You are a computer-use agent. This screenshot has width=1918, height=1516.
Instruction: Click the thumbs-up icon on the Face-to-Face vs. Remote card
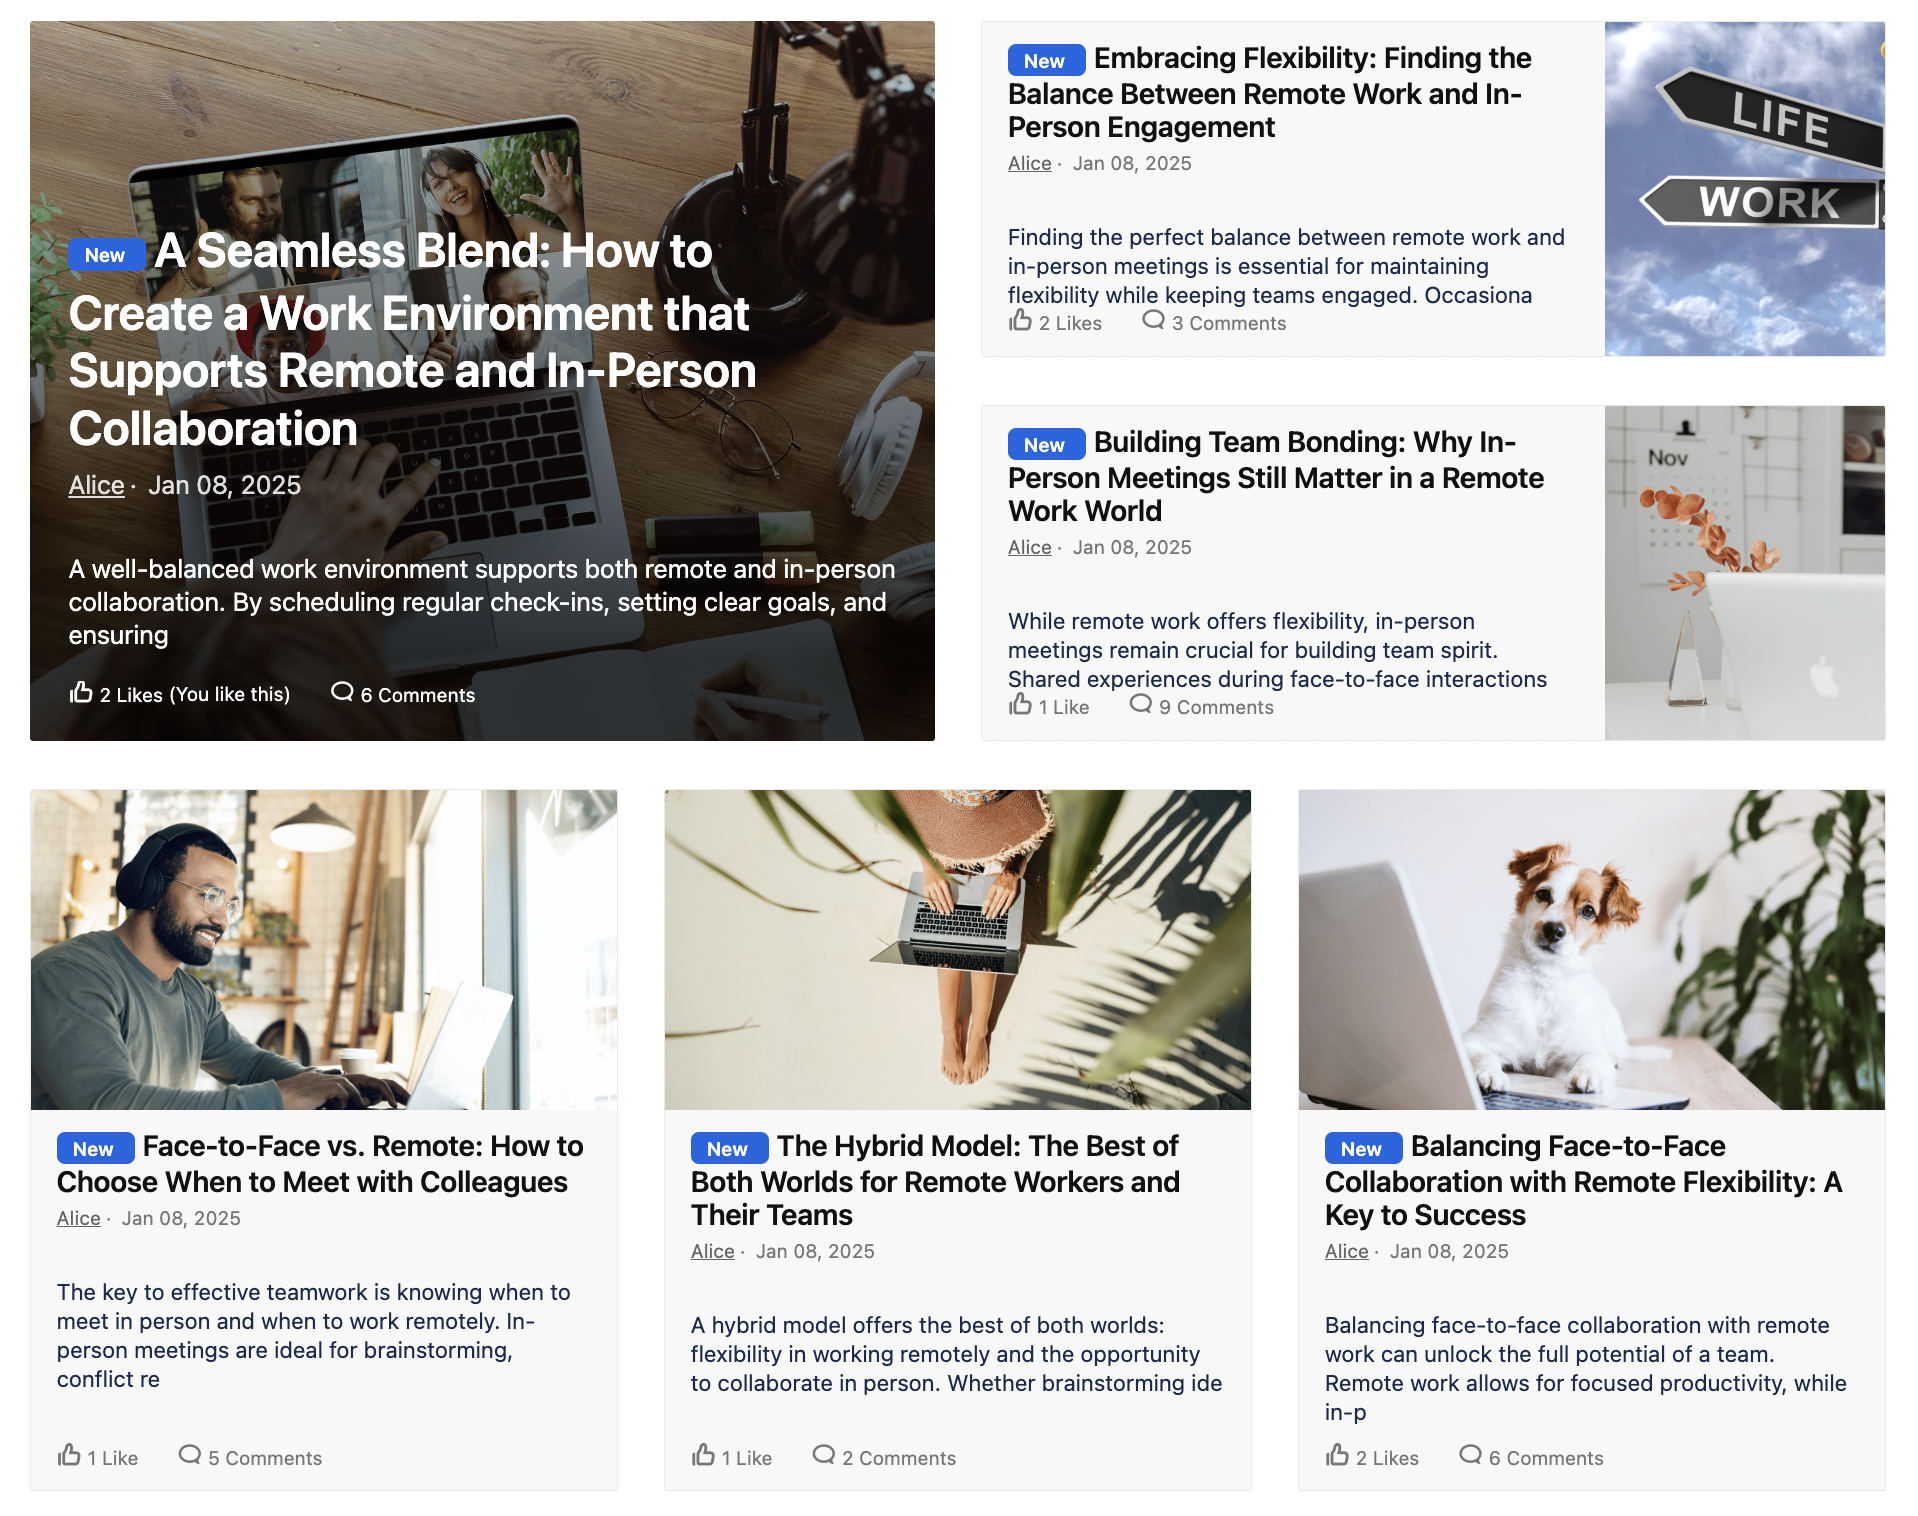coord(69,1455)
